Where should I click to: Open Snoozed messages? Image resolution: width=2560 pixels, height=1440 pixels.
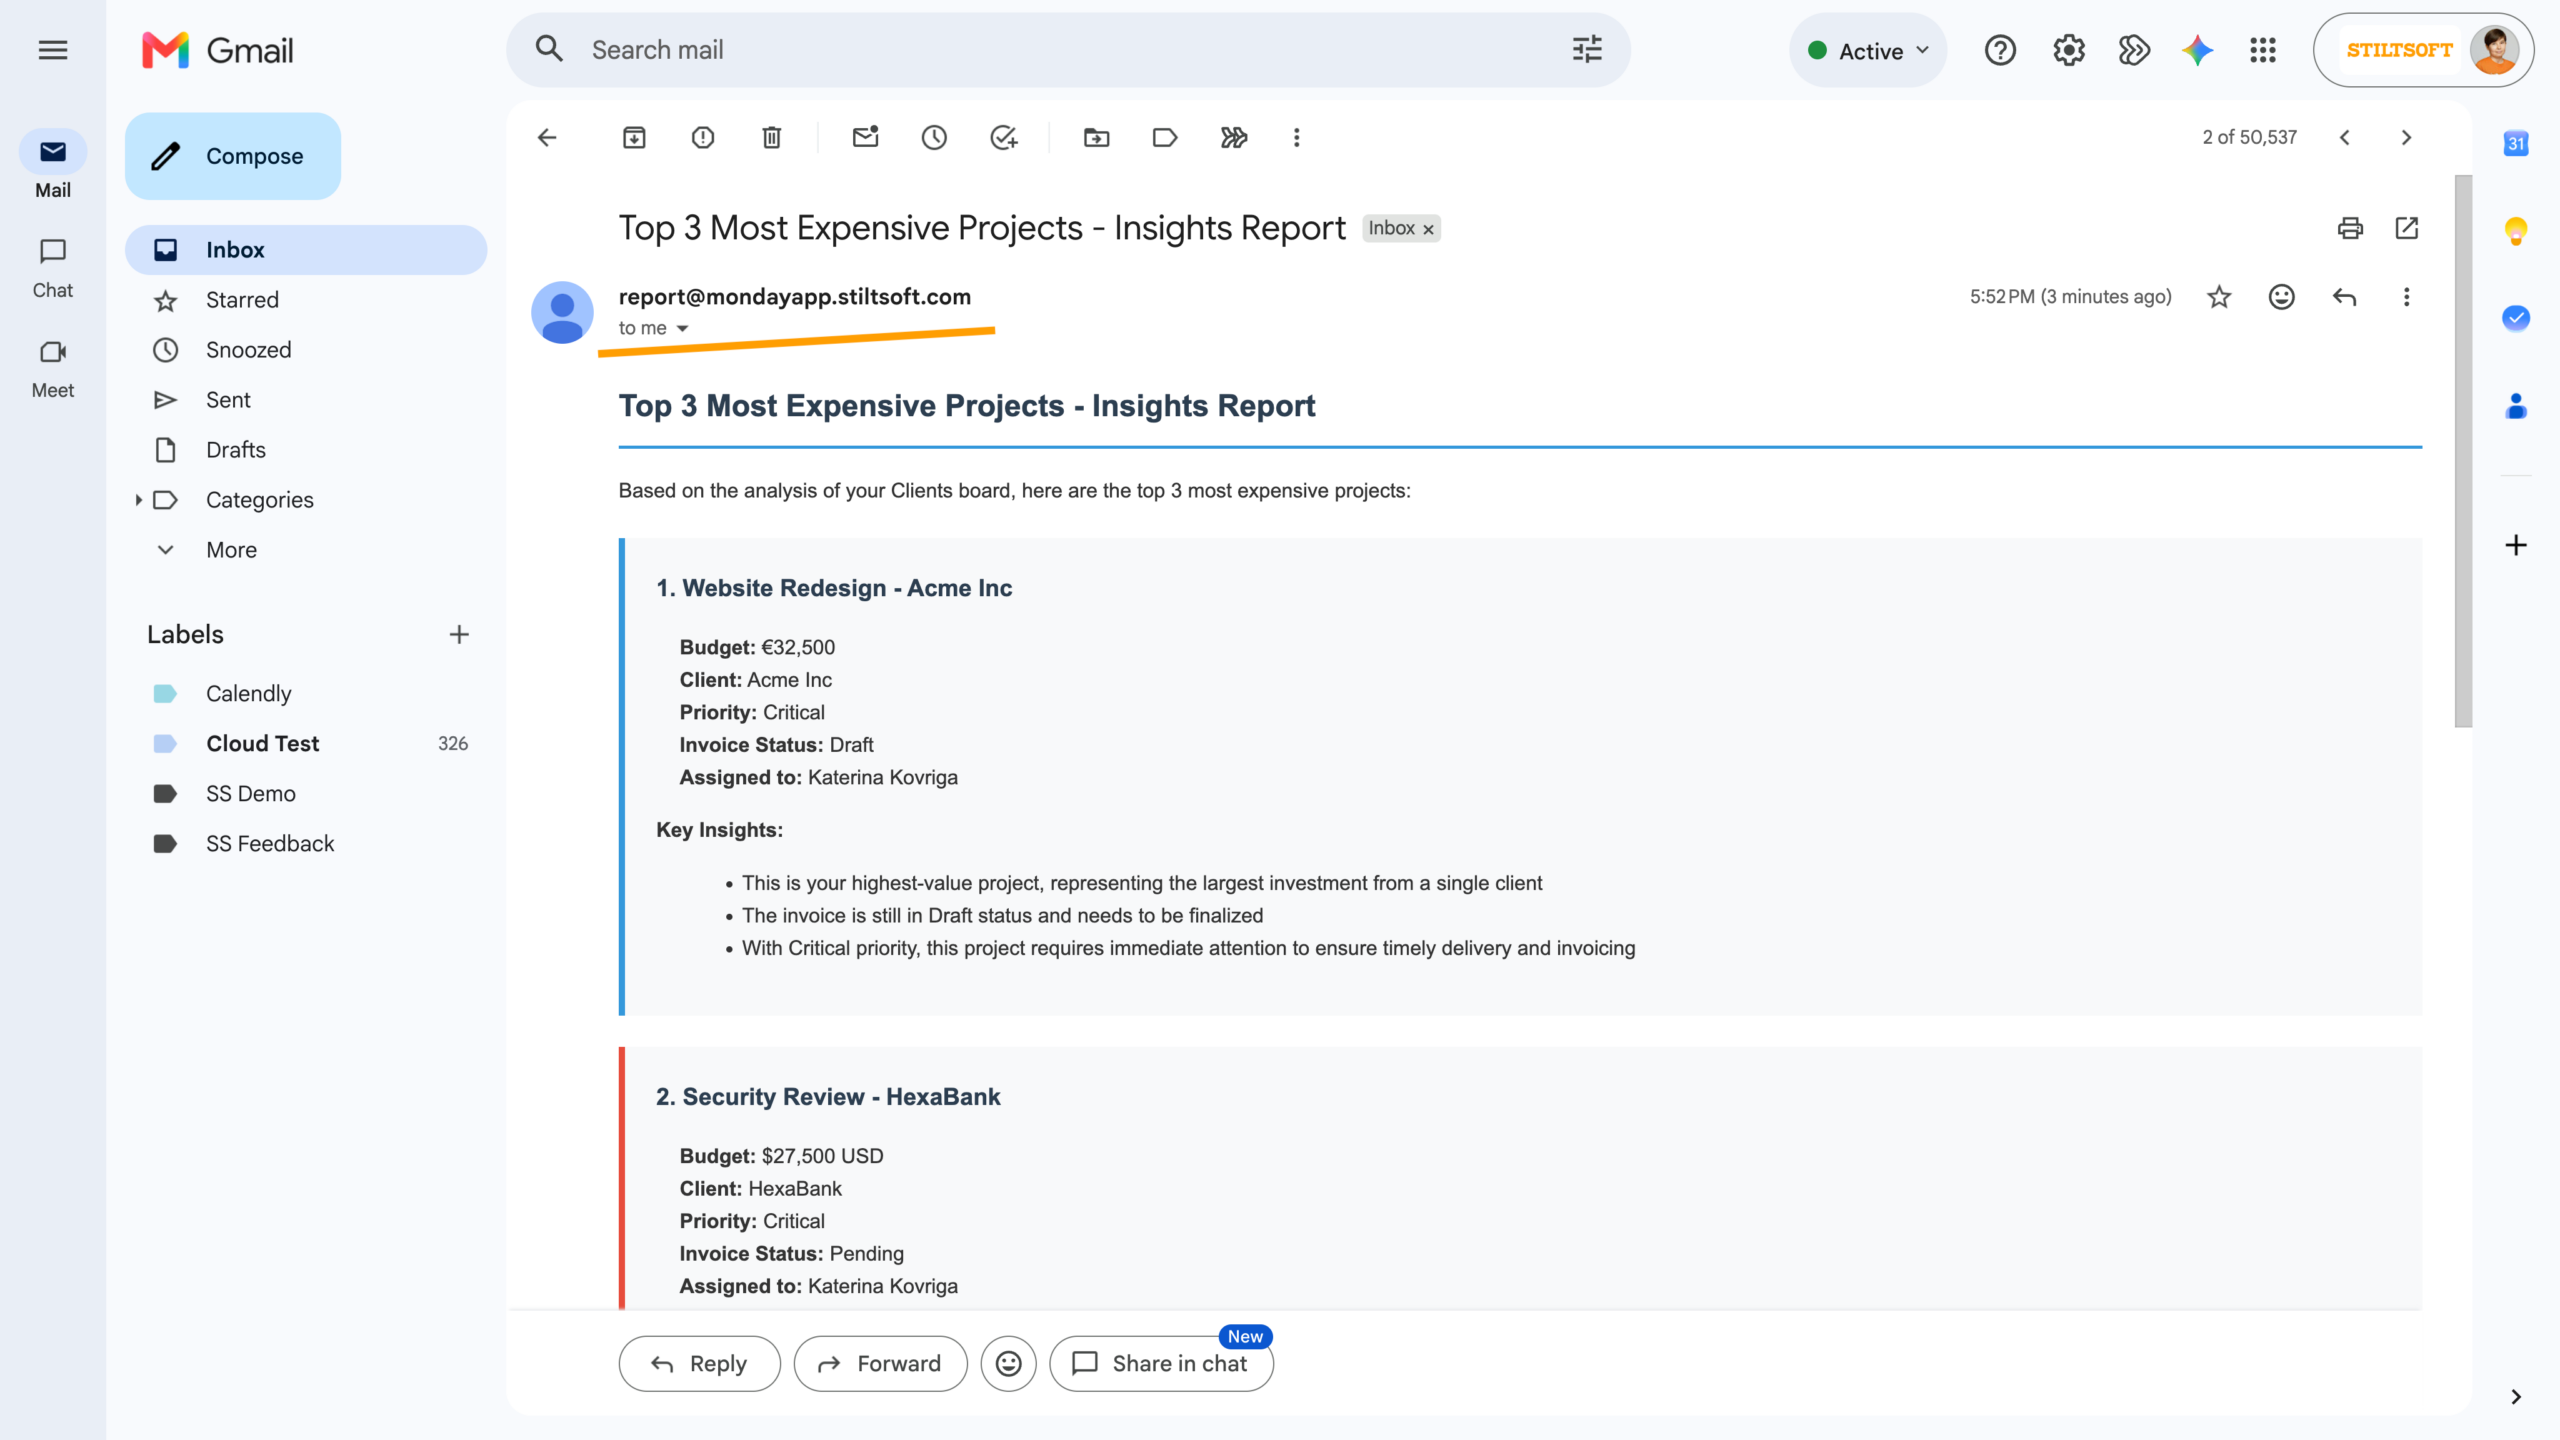tap(306, 350)
